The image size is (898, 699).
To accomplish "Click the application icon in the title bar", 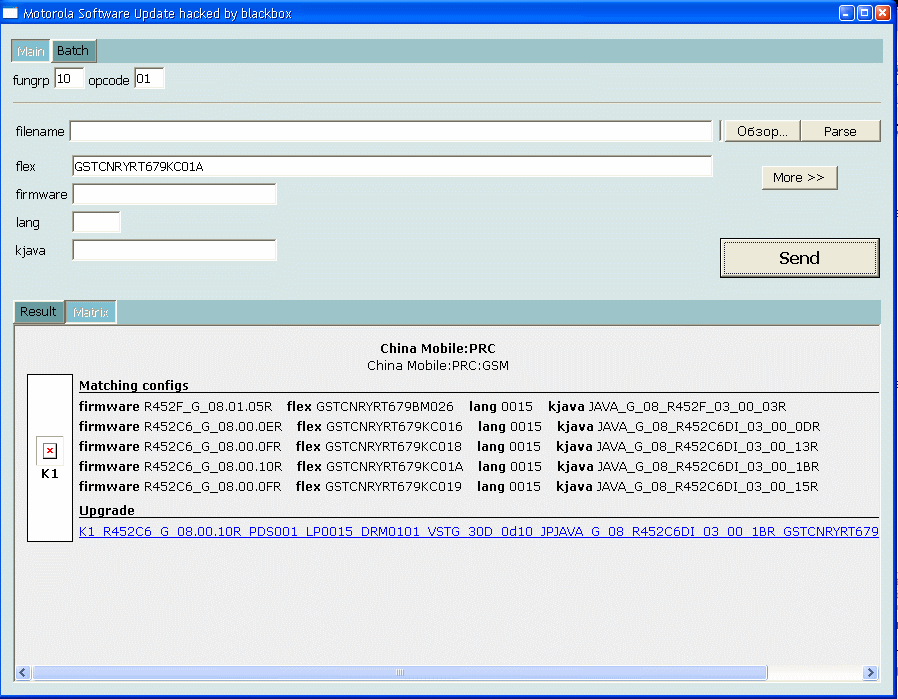I will (10, 13).
